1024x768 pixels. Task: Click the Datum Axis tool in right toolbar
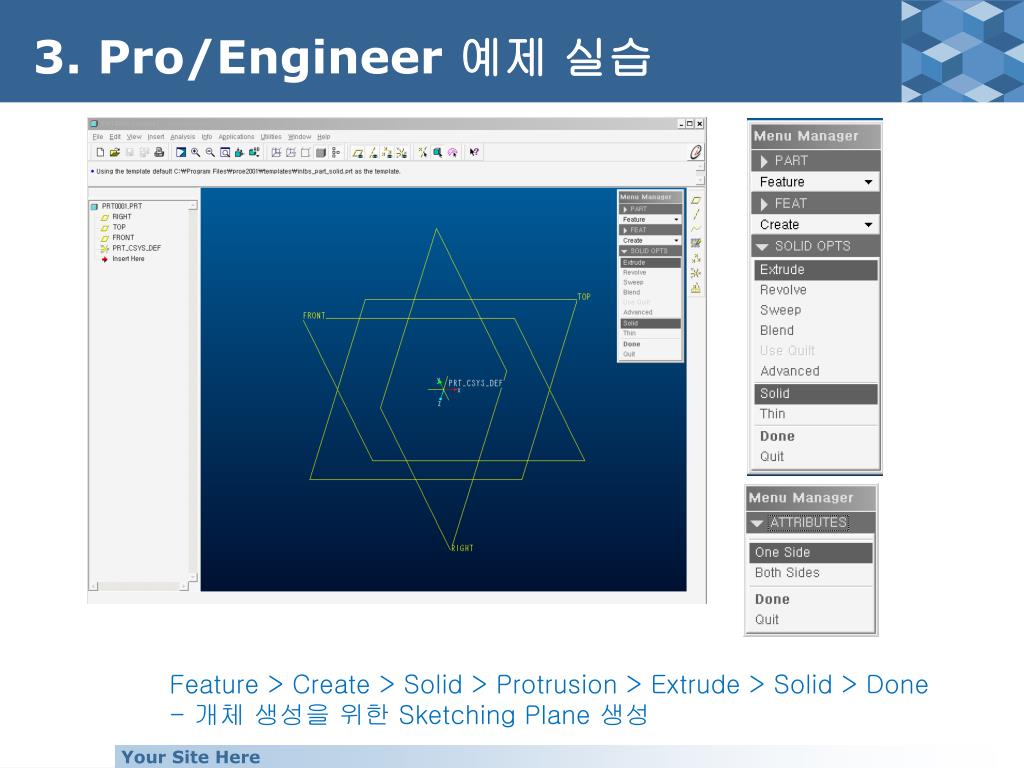[x=696, y=214]
